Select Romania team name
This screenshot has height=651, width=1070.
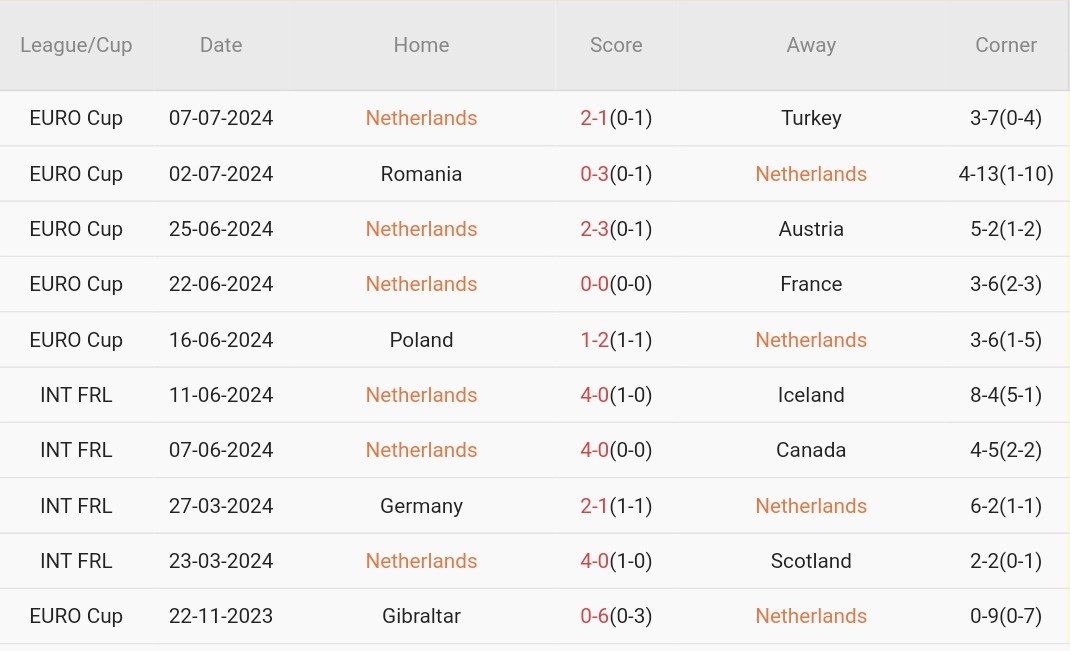coord(421,174)
